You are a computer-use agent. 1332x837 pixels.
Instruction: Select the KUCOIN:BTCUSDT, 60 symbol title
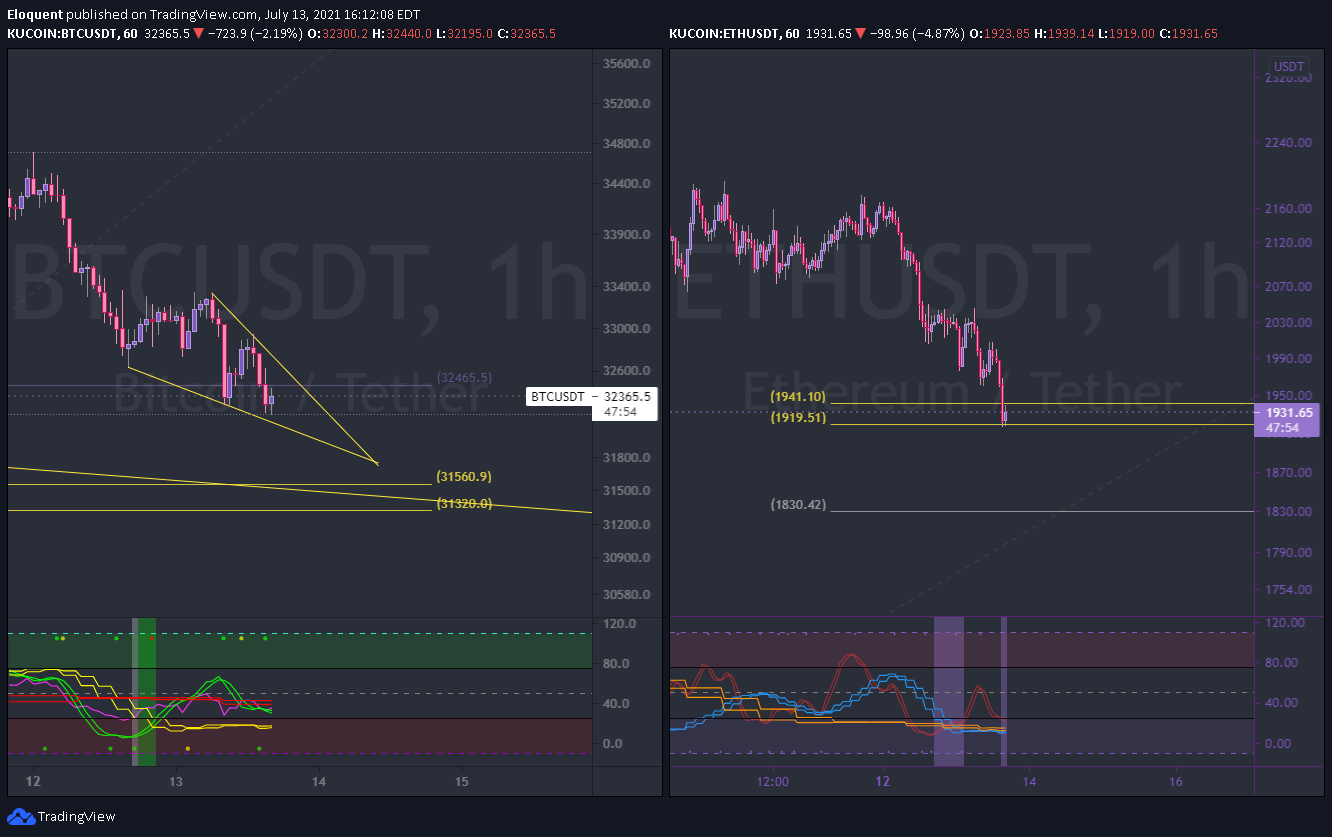[x=73, y=33]
